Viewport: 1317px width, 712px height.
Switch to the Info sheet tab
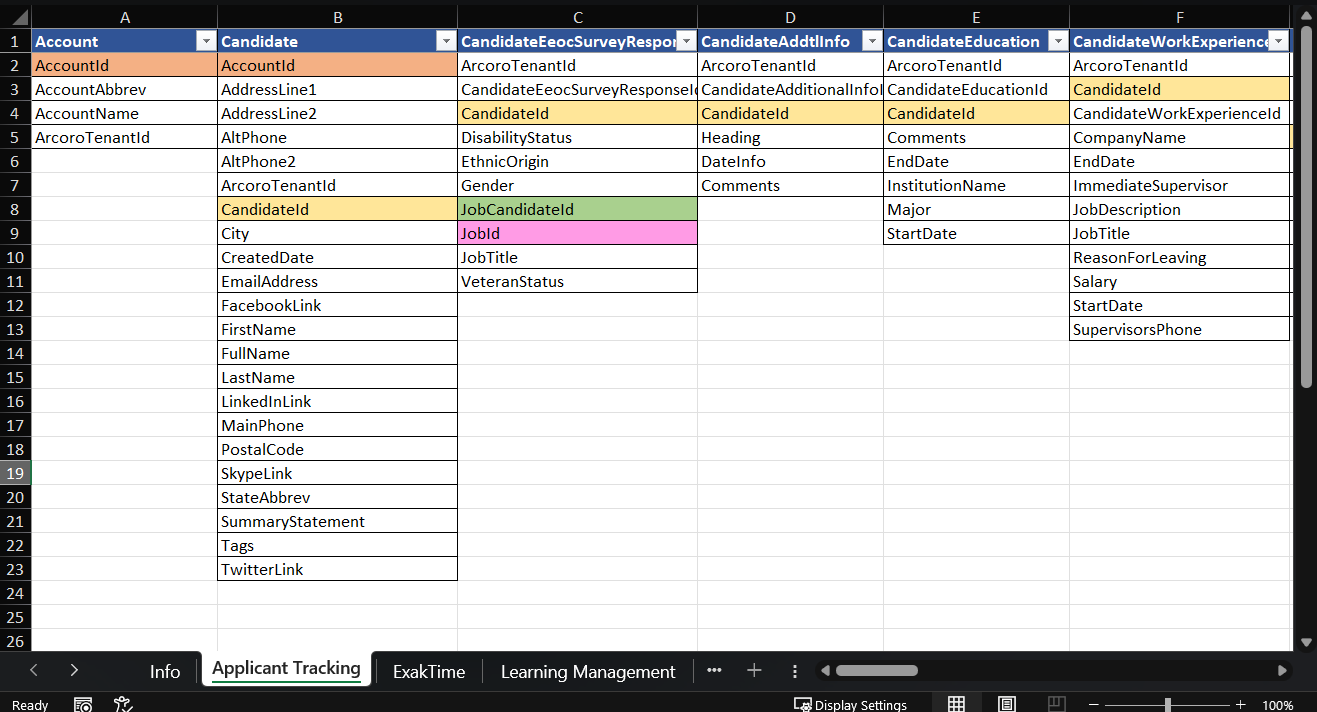point(165,671)
